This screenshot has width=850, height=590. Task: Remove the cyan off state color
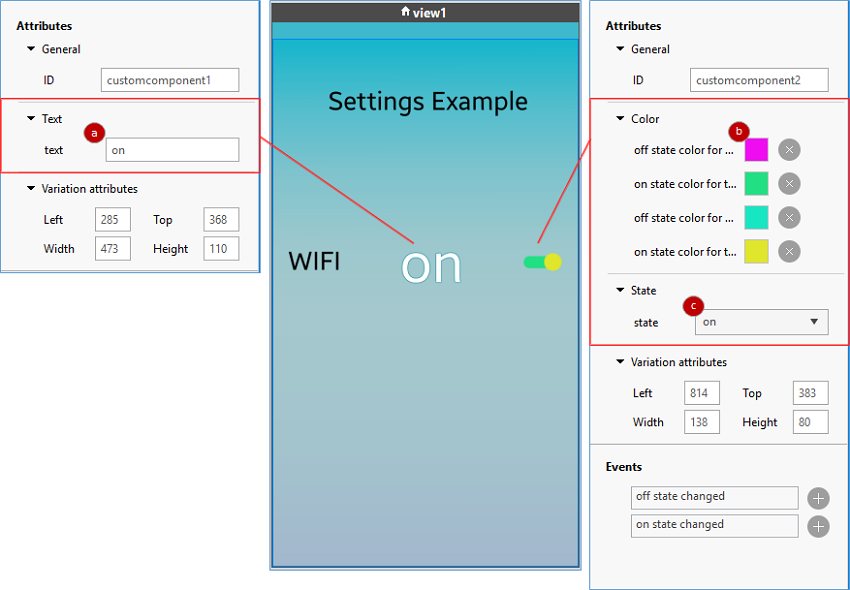click(x=789, y=217)
